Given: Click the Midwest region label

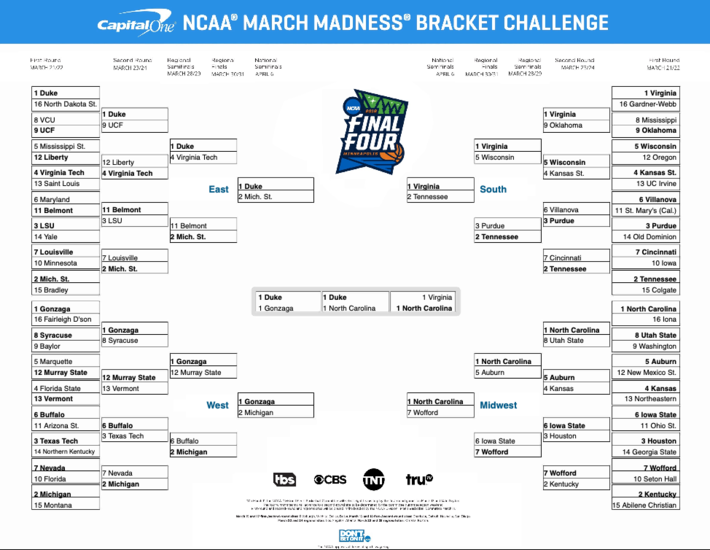Looking at the screenshot, I should [498, 405].
